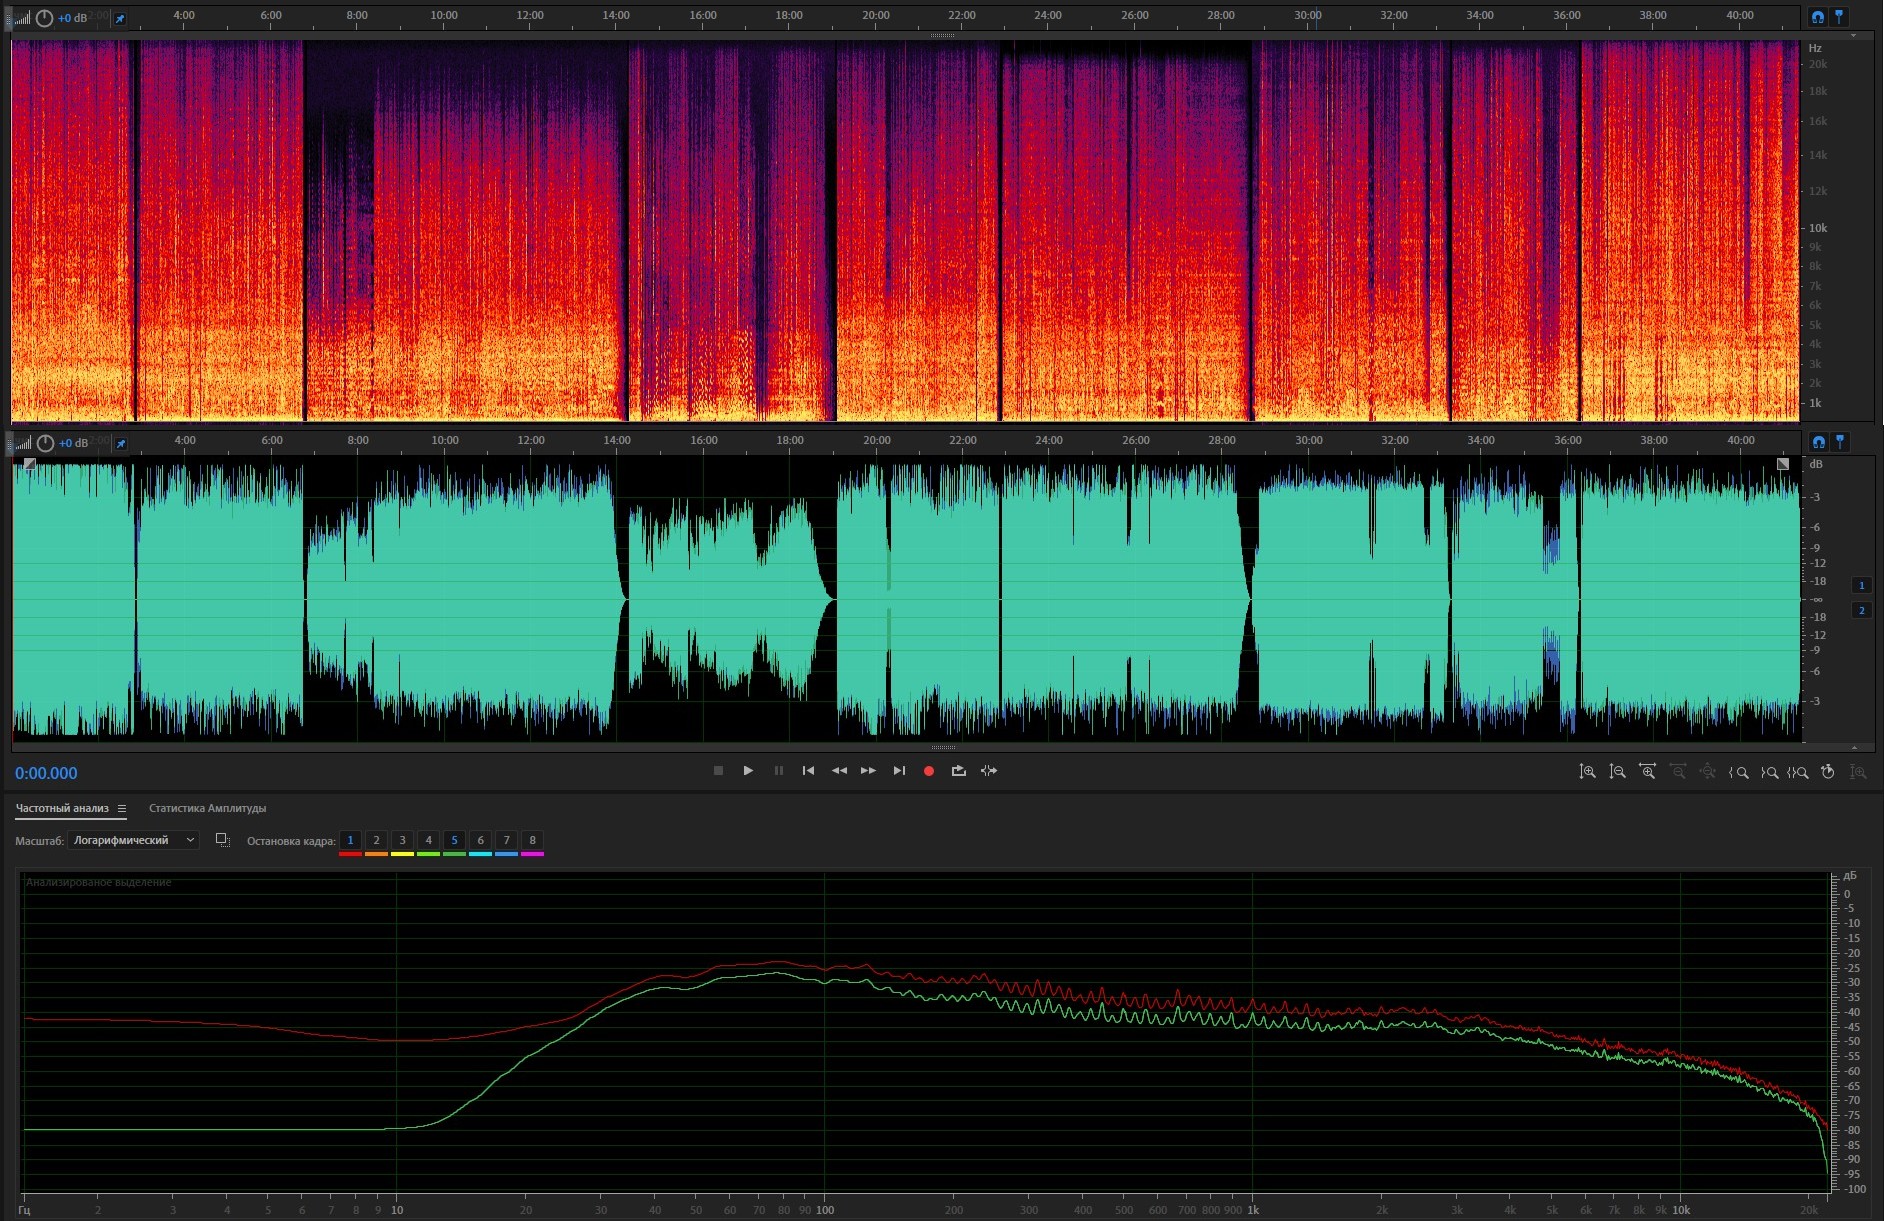This screenshot has width=1884, height=1221.
Task: Click hold frame button 1
Action: tap(350, 841)
